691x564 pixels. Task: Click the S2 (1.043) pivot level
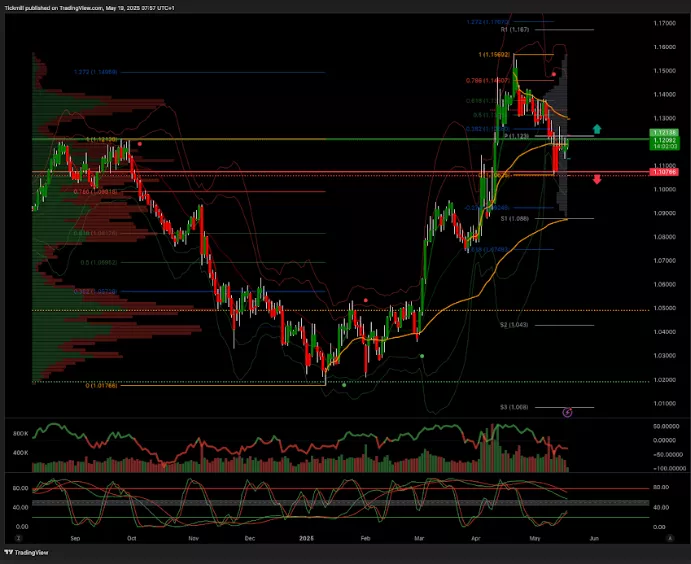[x=513, y=325]
